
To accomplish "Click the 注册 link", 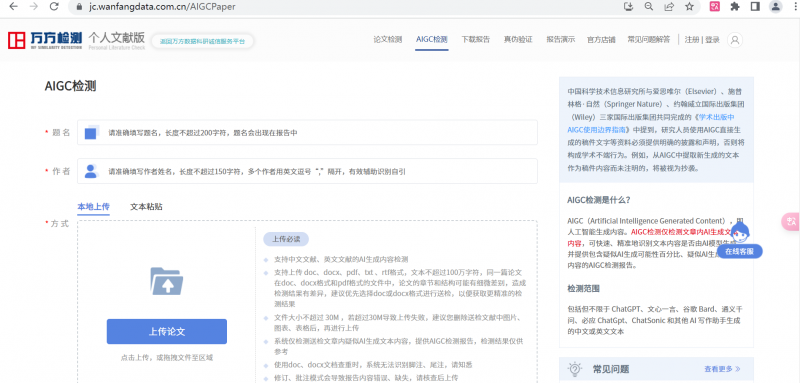I will tap(692, 40).
